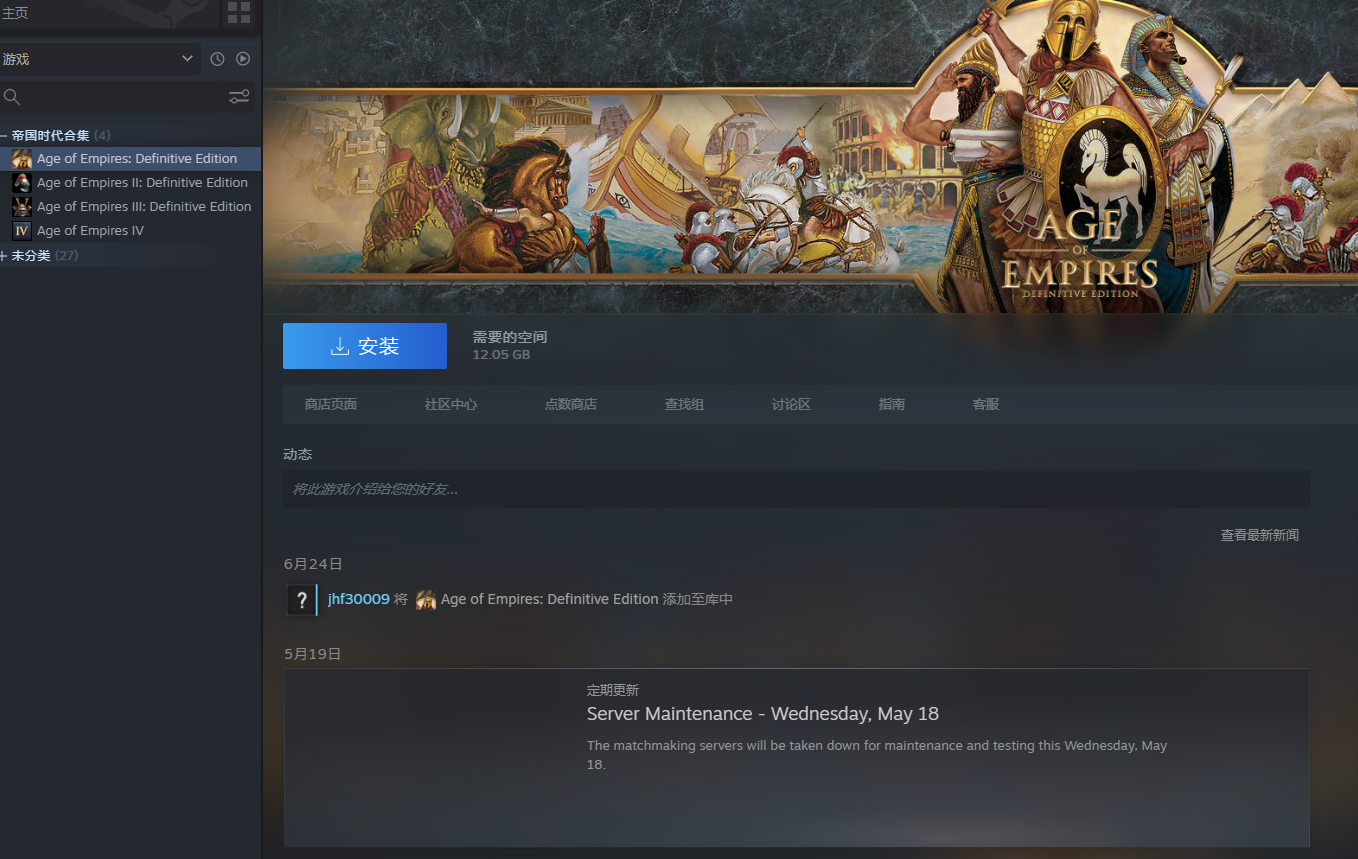Click the 定期更新 label on news card
Screen dimensions: 1358x859
coord(613,690)
